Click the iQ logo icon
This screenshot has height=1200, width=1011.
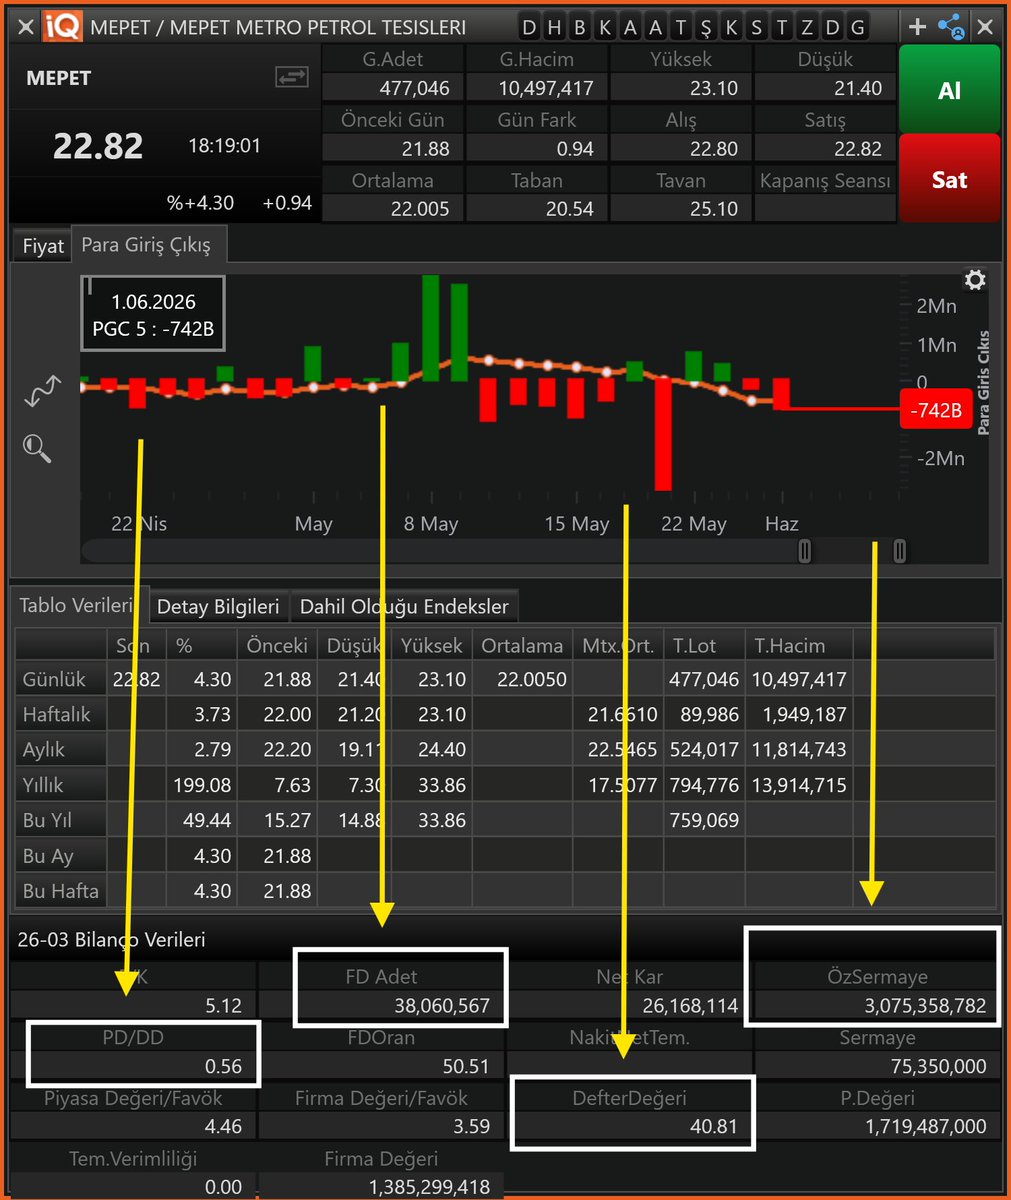tap(63, 27)
